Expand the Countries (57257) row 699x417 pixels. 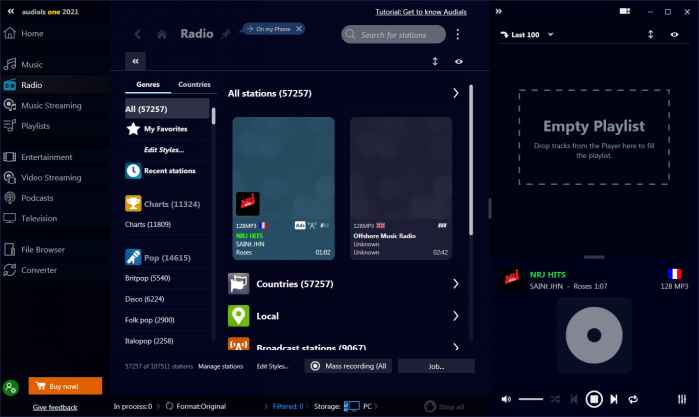tap(455, 284)
